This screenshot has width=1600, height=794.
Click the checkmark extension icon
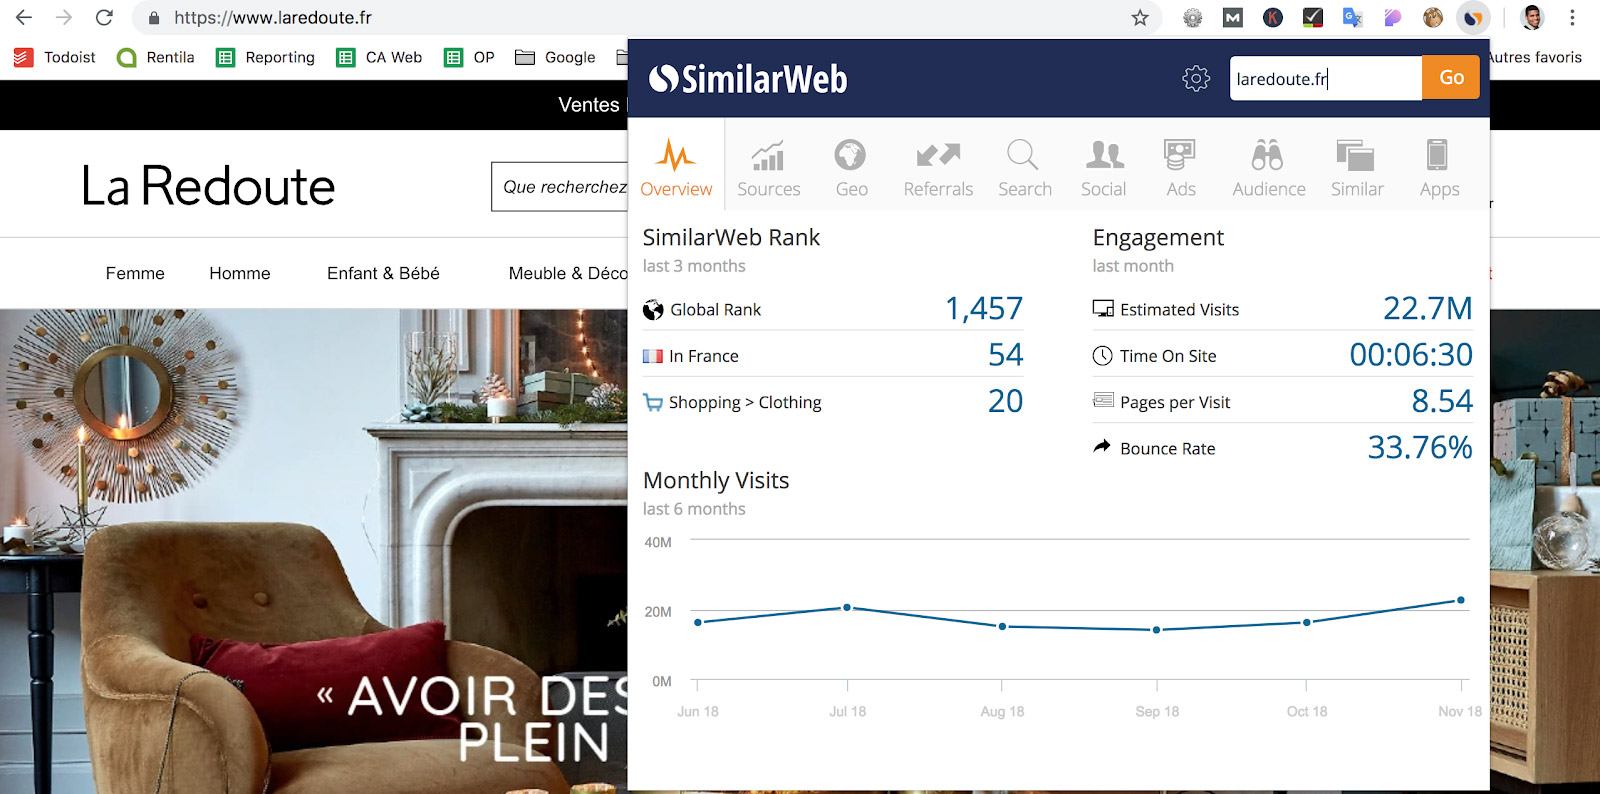[1312, 17]
